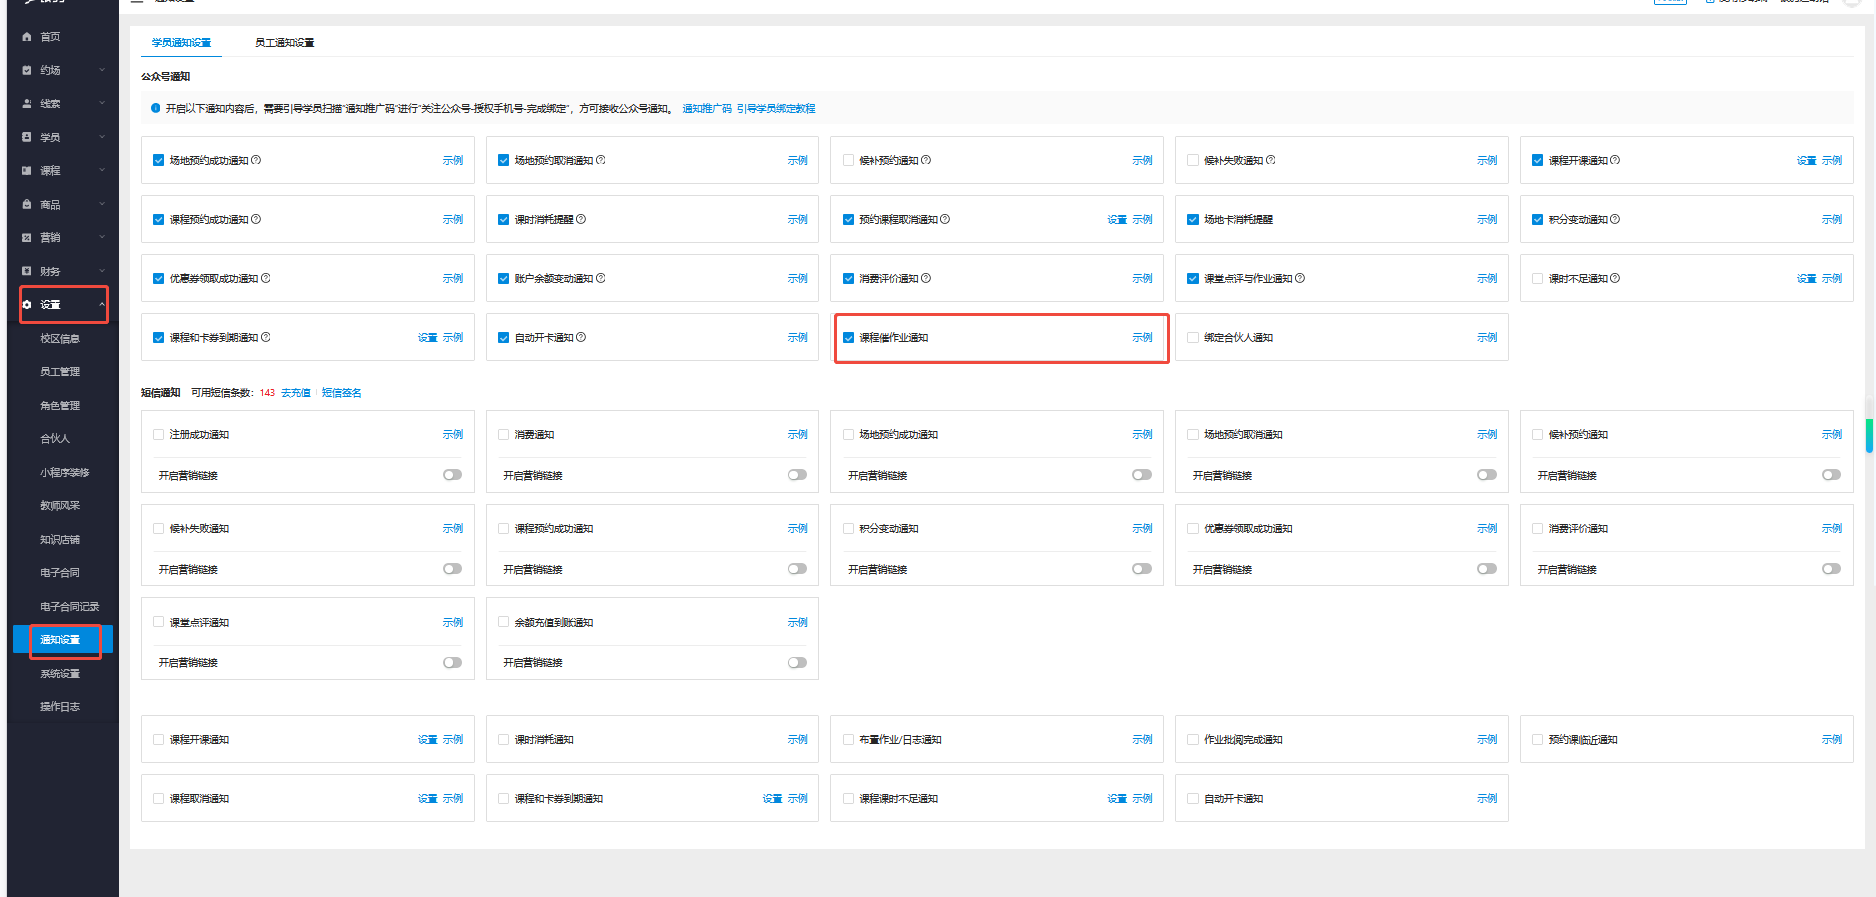
Task: Toggle 开启营销链接 switch under 消费通知
Action: [797, 475]
